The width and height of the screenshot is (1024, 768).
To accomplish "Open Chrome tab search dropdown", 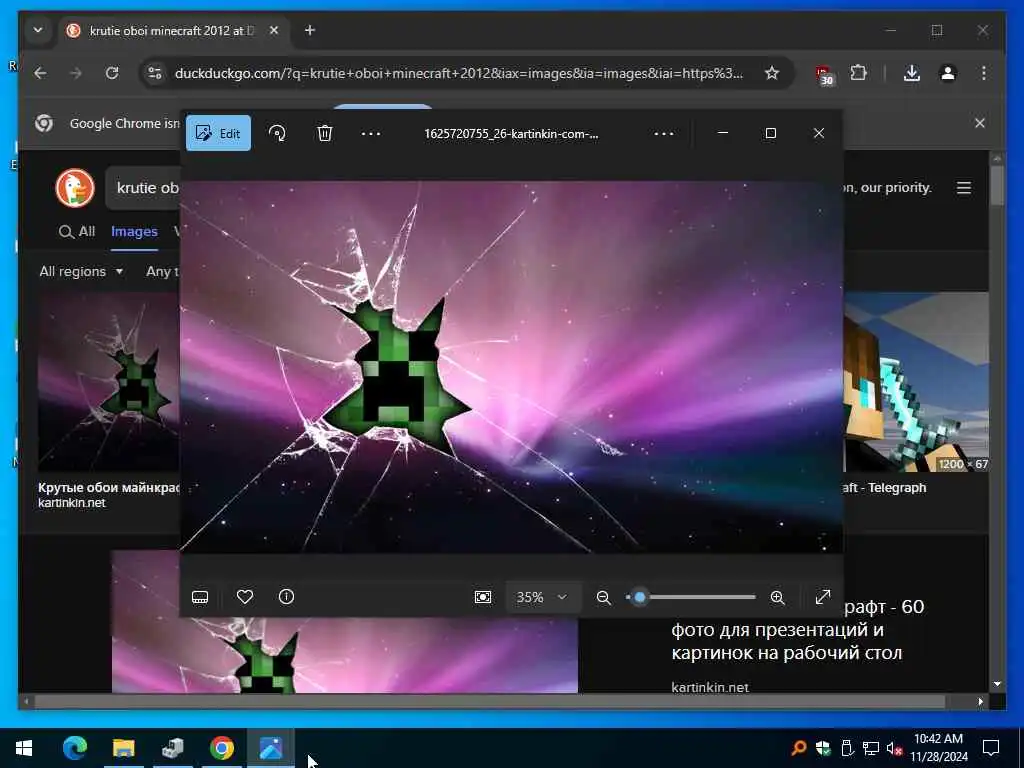I will click(38, 31).
